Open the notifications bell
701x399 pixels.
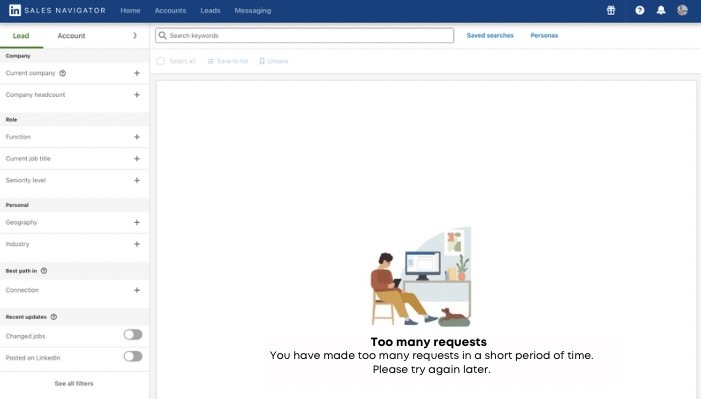(x=661, y=10)
